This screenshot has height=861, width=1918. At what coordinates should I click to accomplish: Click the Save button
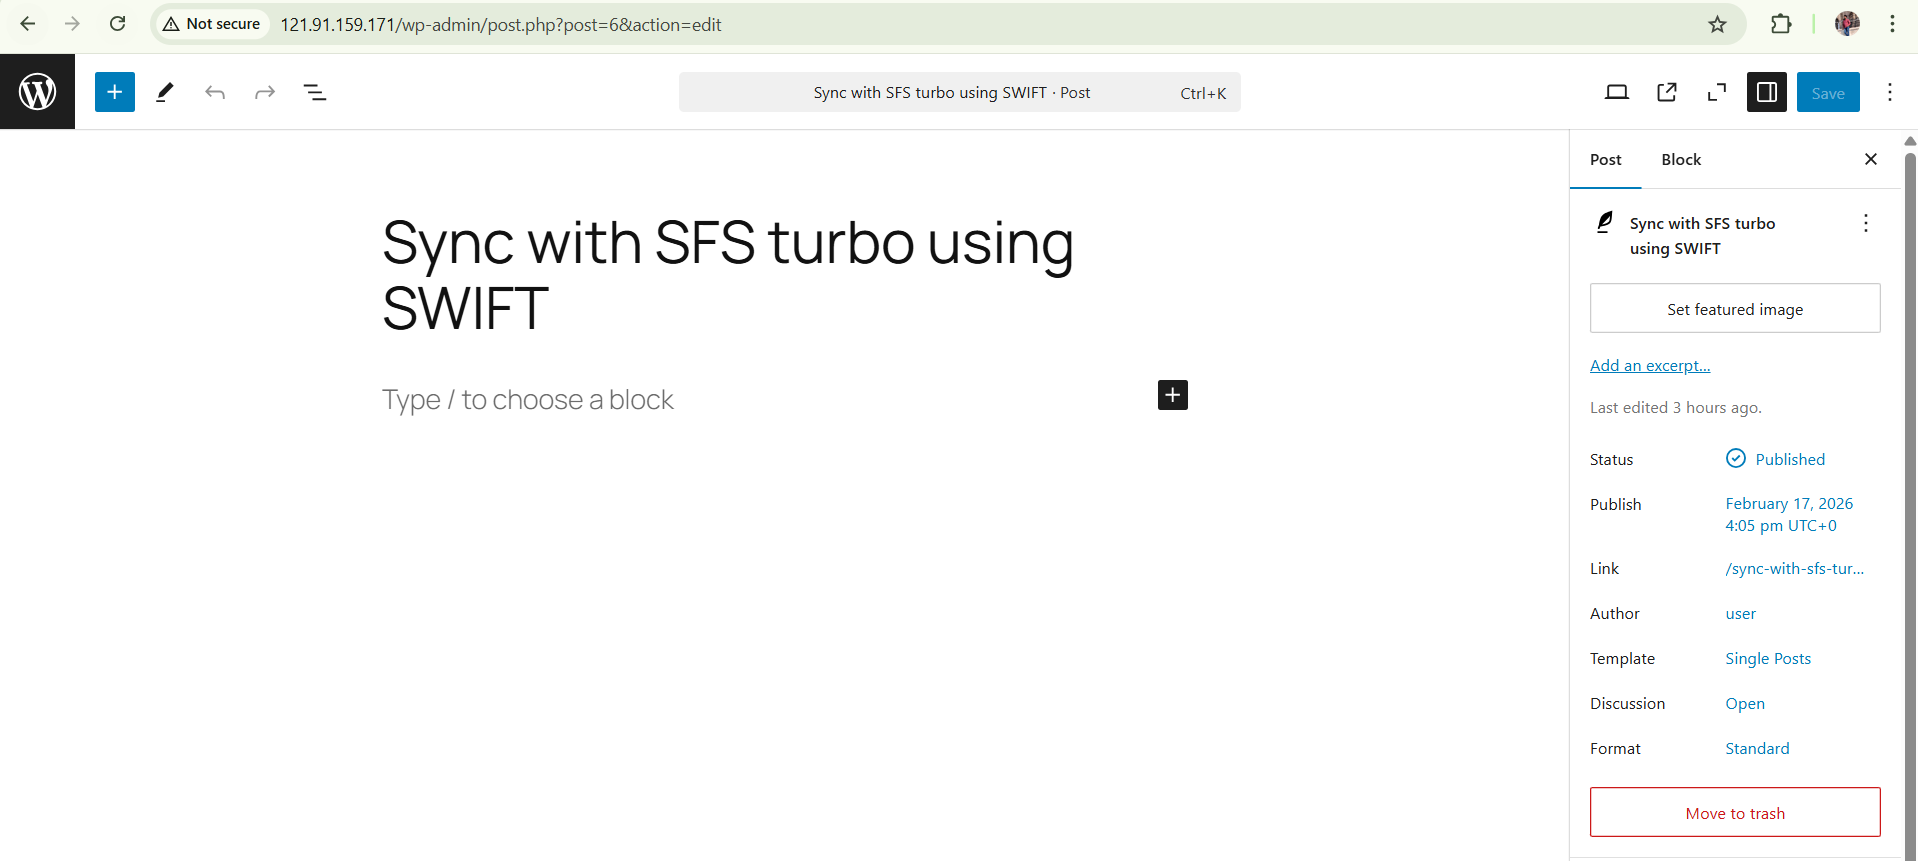point(1828,92)
